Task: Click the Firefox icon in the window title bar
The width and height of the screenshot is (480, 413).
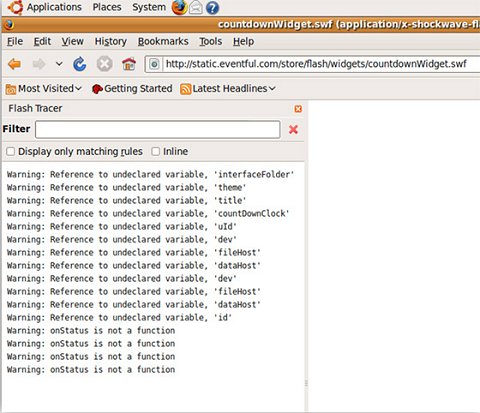Action: (9, 25)
